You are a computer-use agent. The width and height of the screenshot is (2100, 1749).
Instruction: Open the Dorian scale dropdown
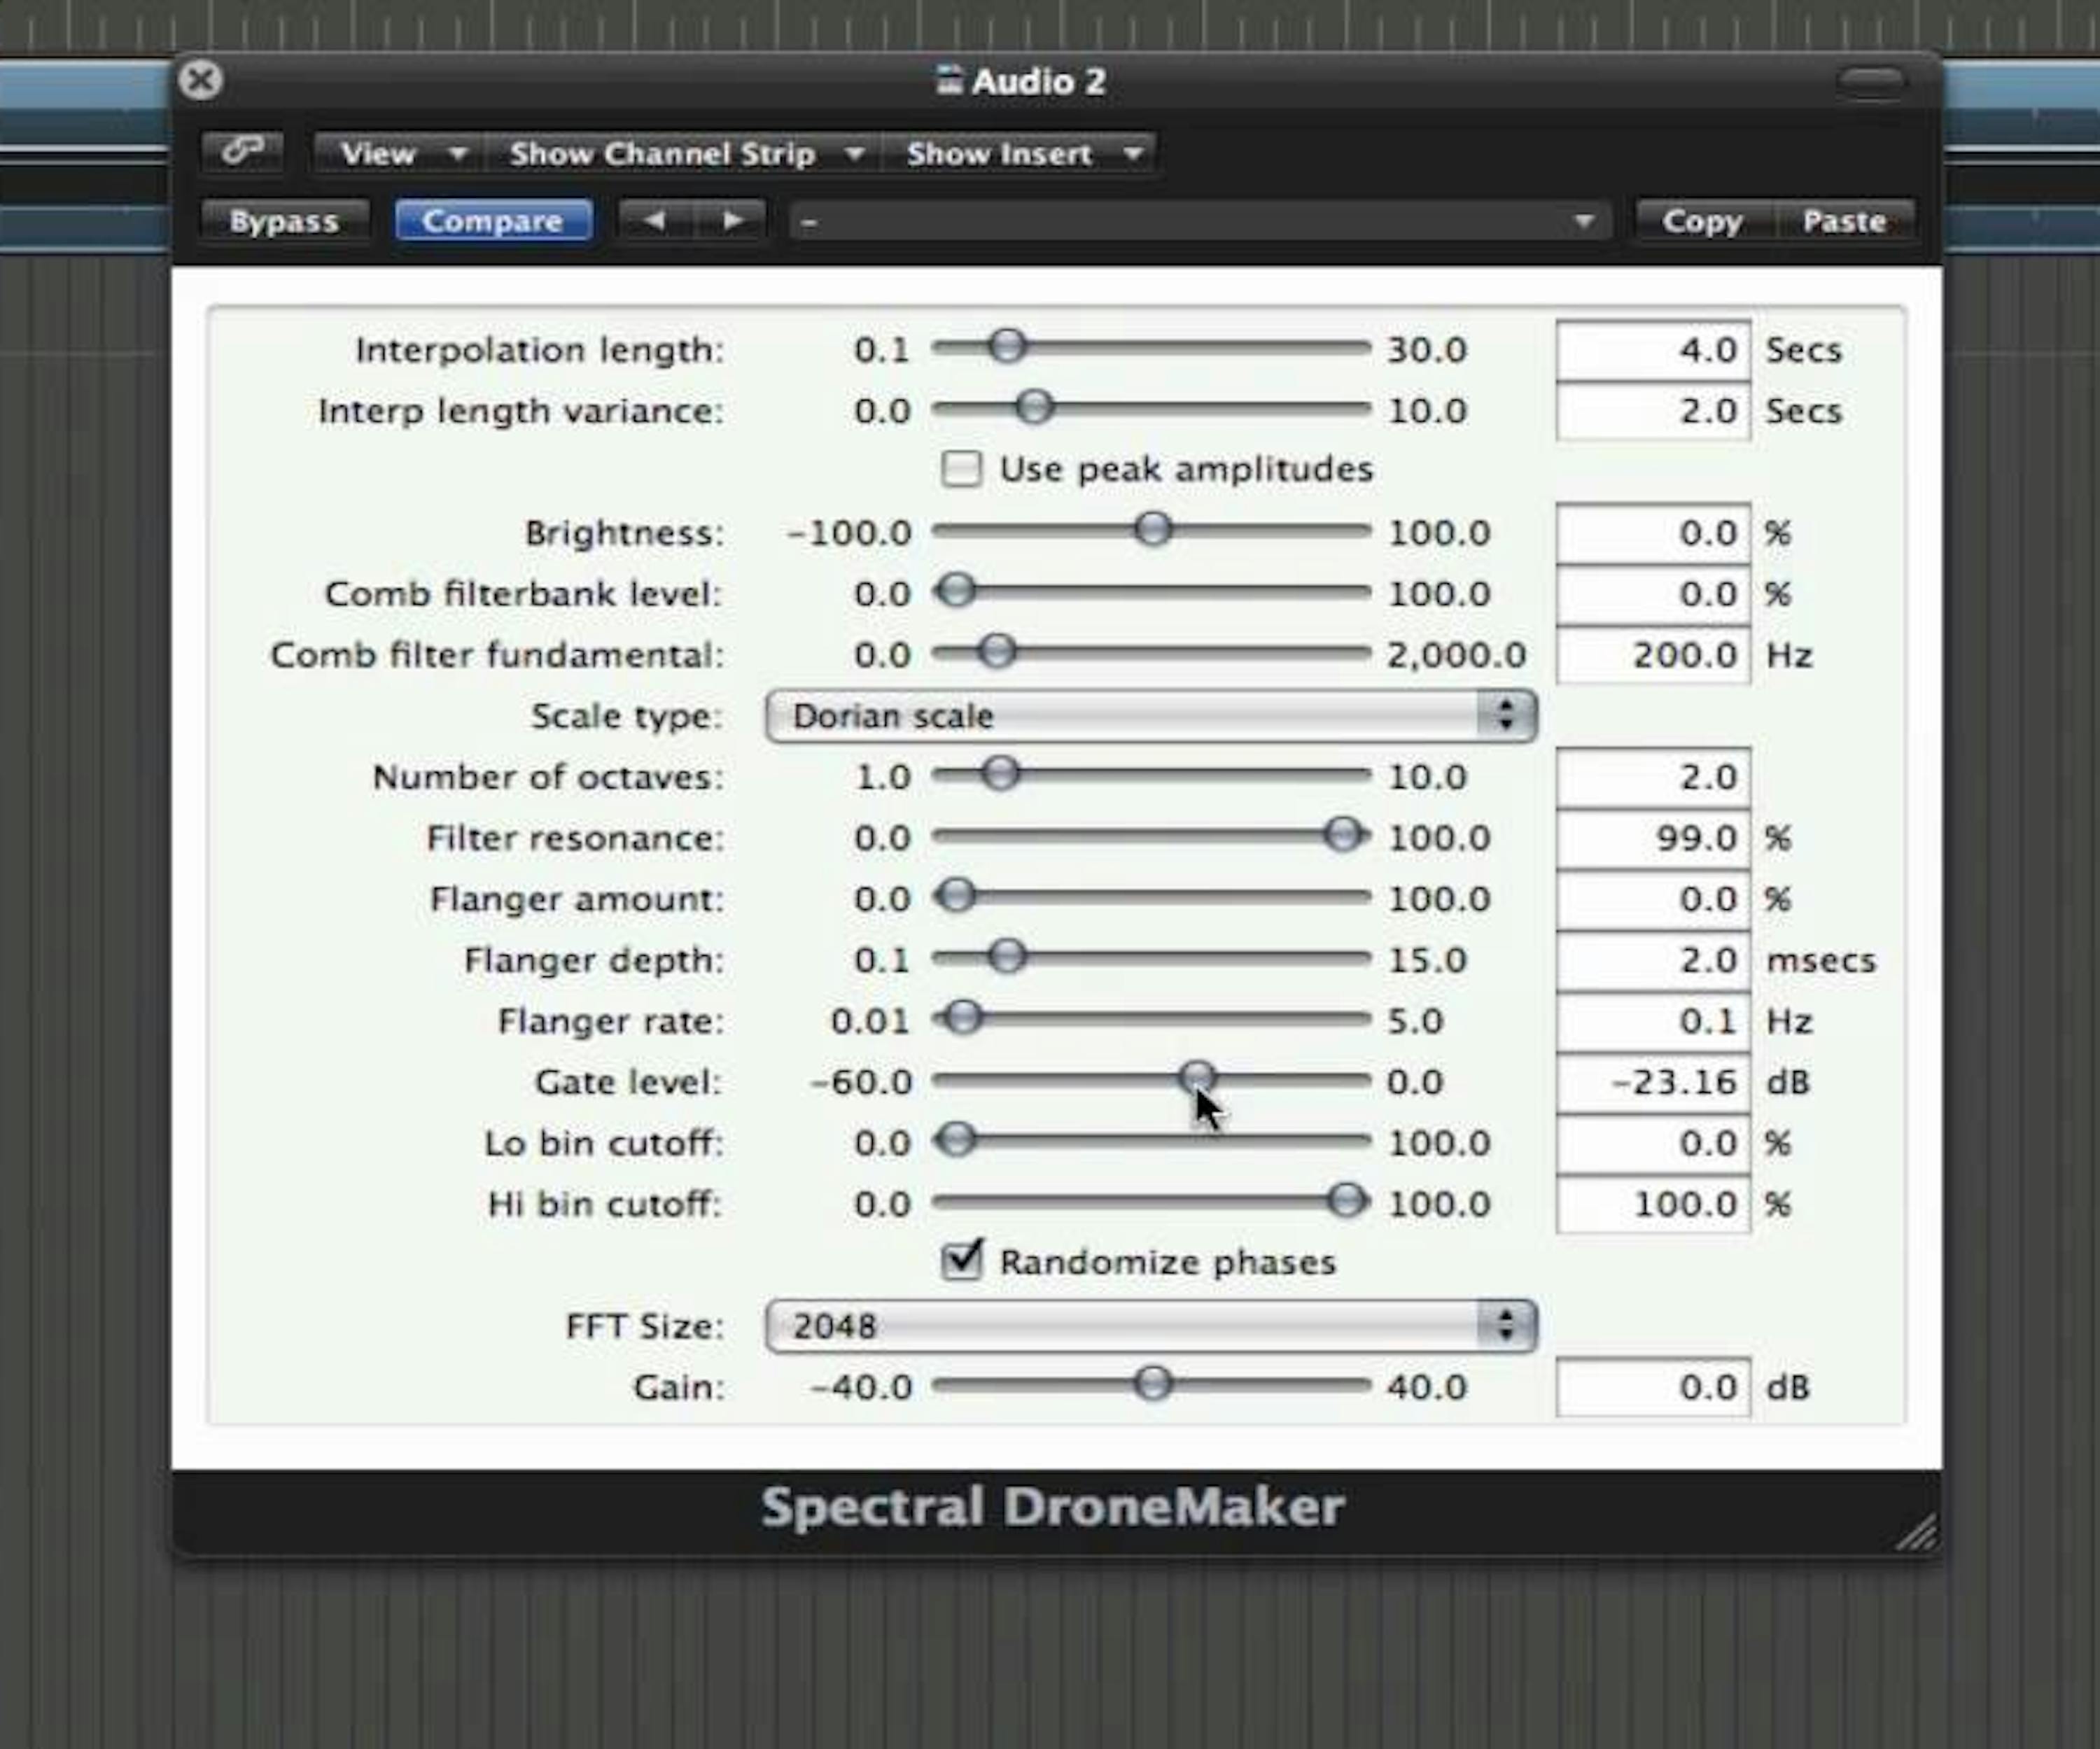(1120, 716)
